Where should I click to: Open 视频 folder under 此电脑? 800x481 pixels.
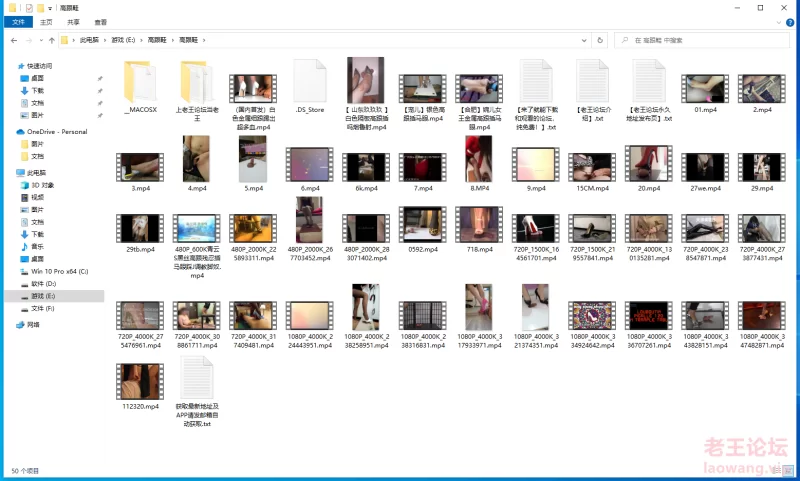pos(37,197)
